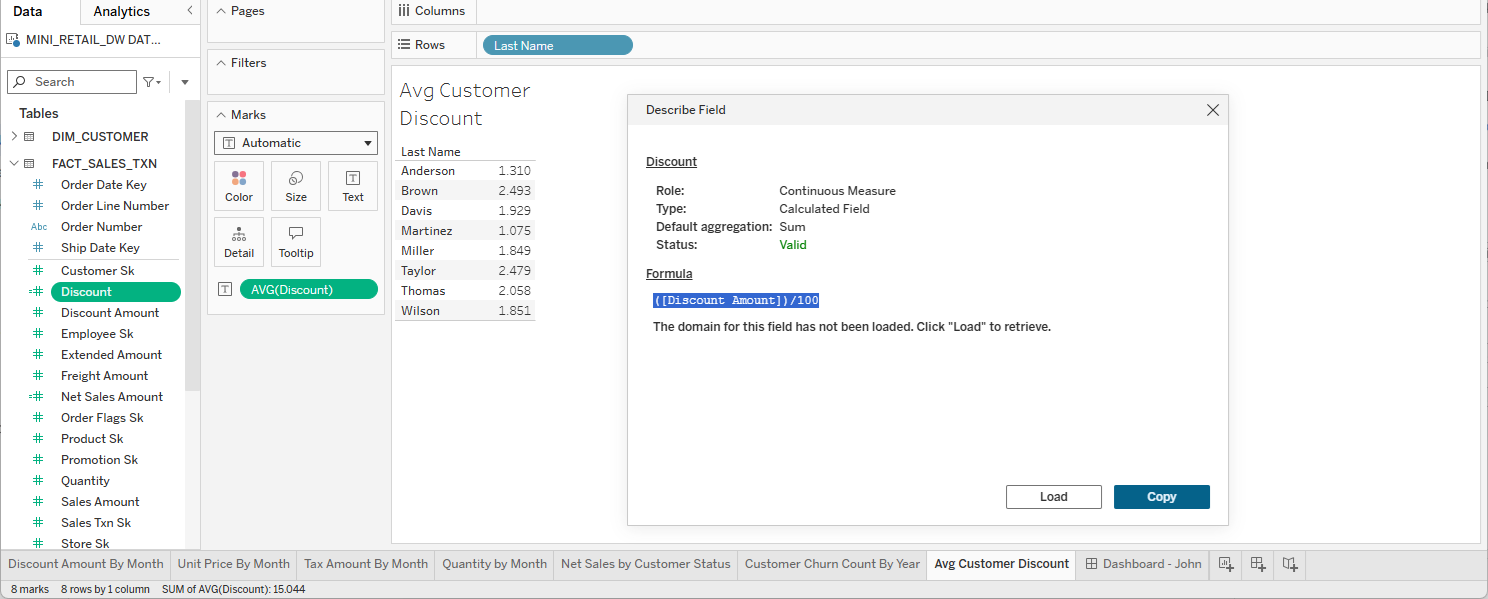This screenshot has width=1488, height=599.
Task: Collapse the Pages shelf chevron
Action: pyautogui.click(x=220, y=11)
